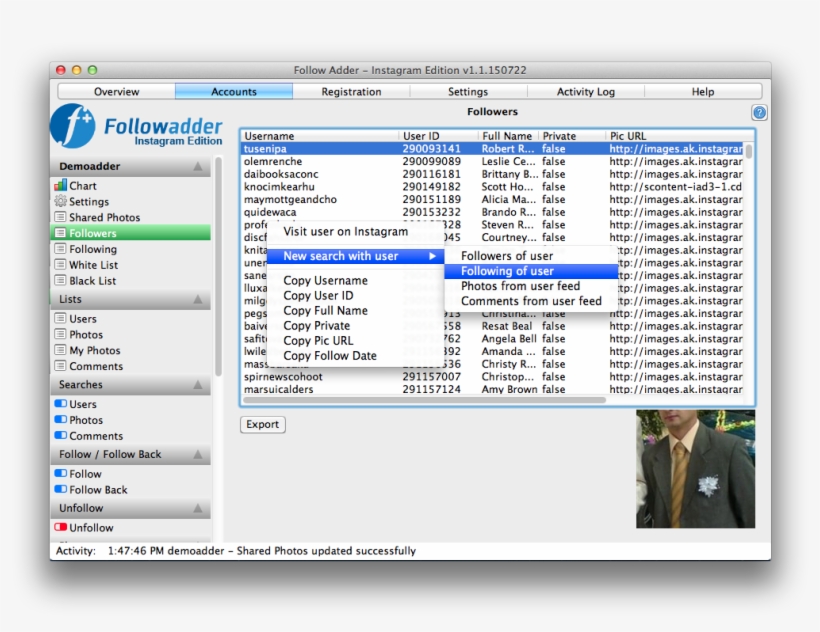The image size is (820, 632).
Task: Select the spirnewscohoot follower row
Action: point(492,377)
